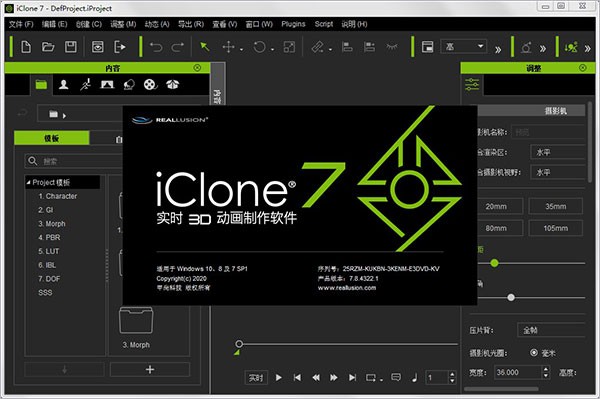Set lens to 35mm
Viewport: 600px width, 399px height.
point(556,207)
